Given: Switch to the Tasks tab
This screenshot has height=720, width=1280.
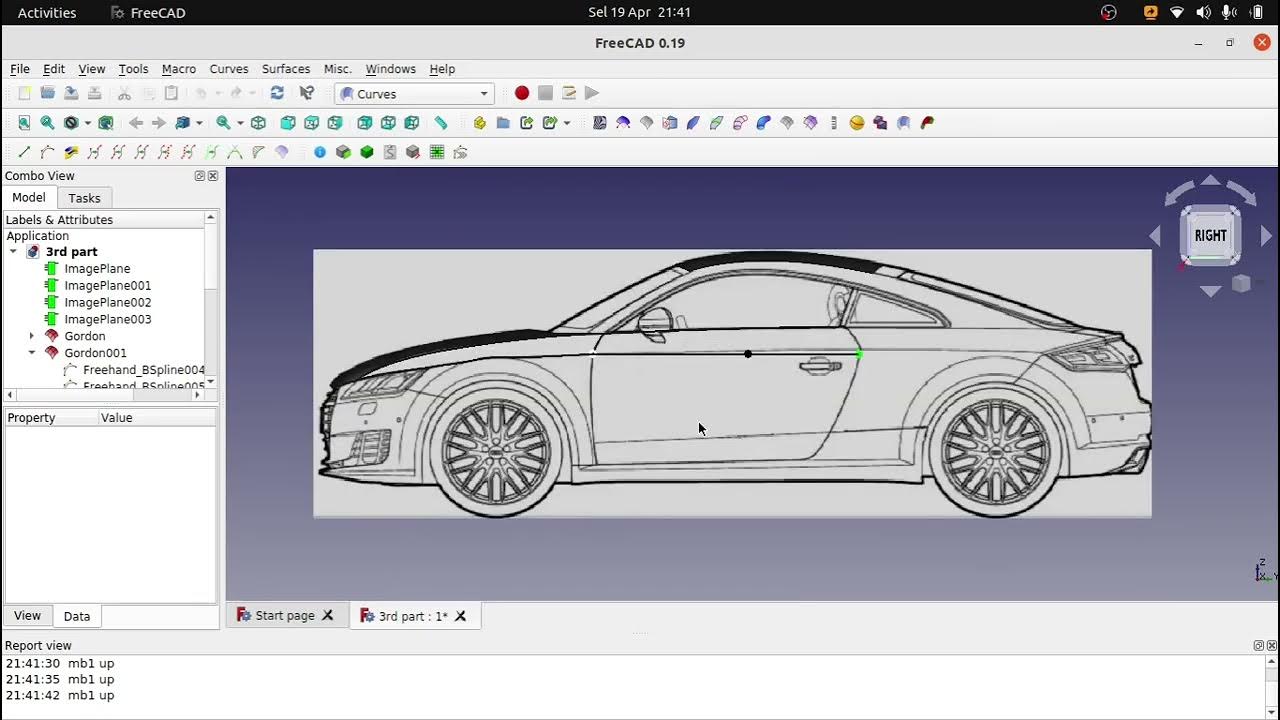Looking at the screenshot, I should (x=84, y=198).
